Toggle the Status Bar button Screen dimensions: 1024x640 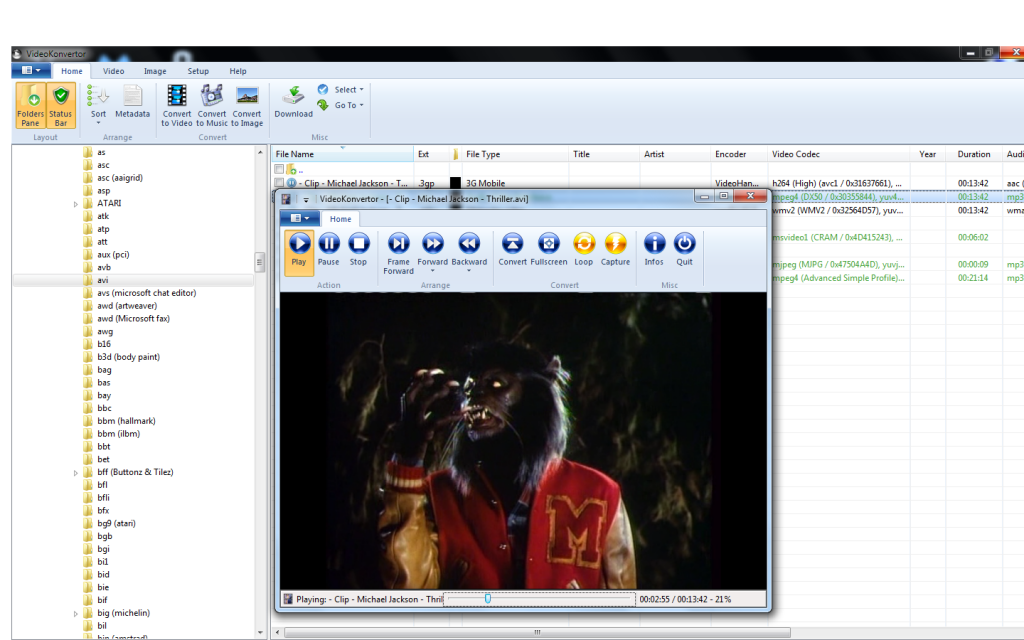[x=61, y=105]
